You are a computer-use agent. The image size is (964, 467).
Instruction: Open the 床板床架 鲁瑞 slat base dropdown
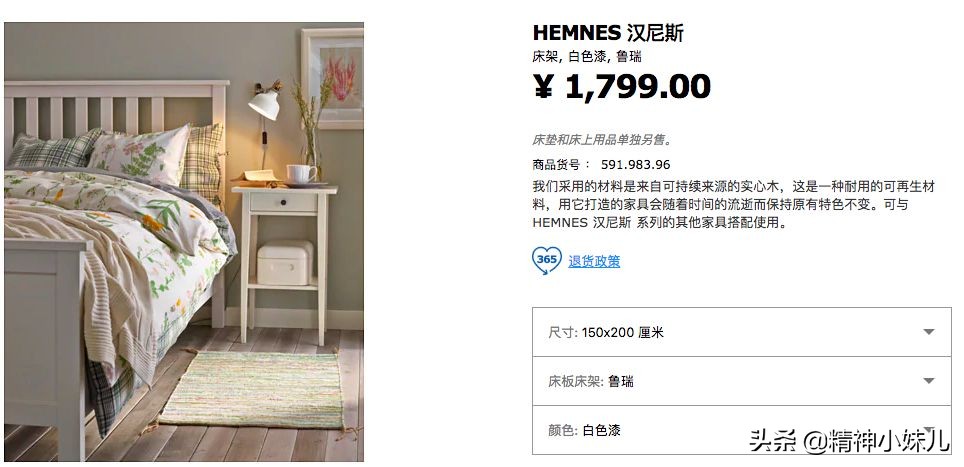coord(741,381)
